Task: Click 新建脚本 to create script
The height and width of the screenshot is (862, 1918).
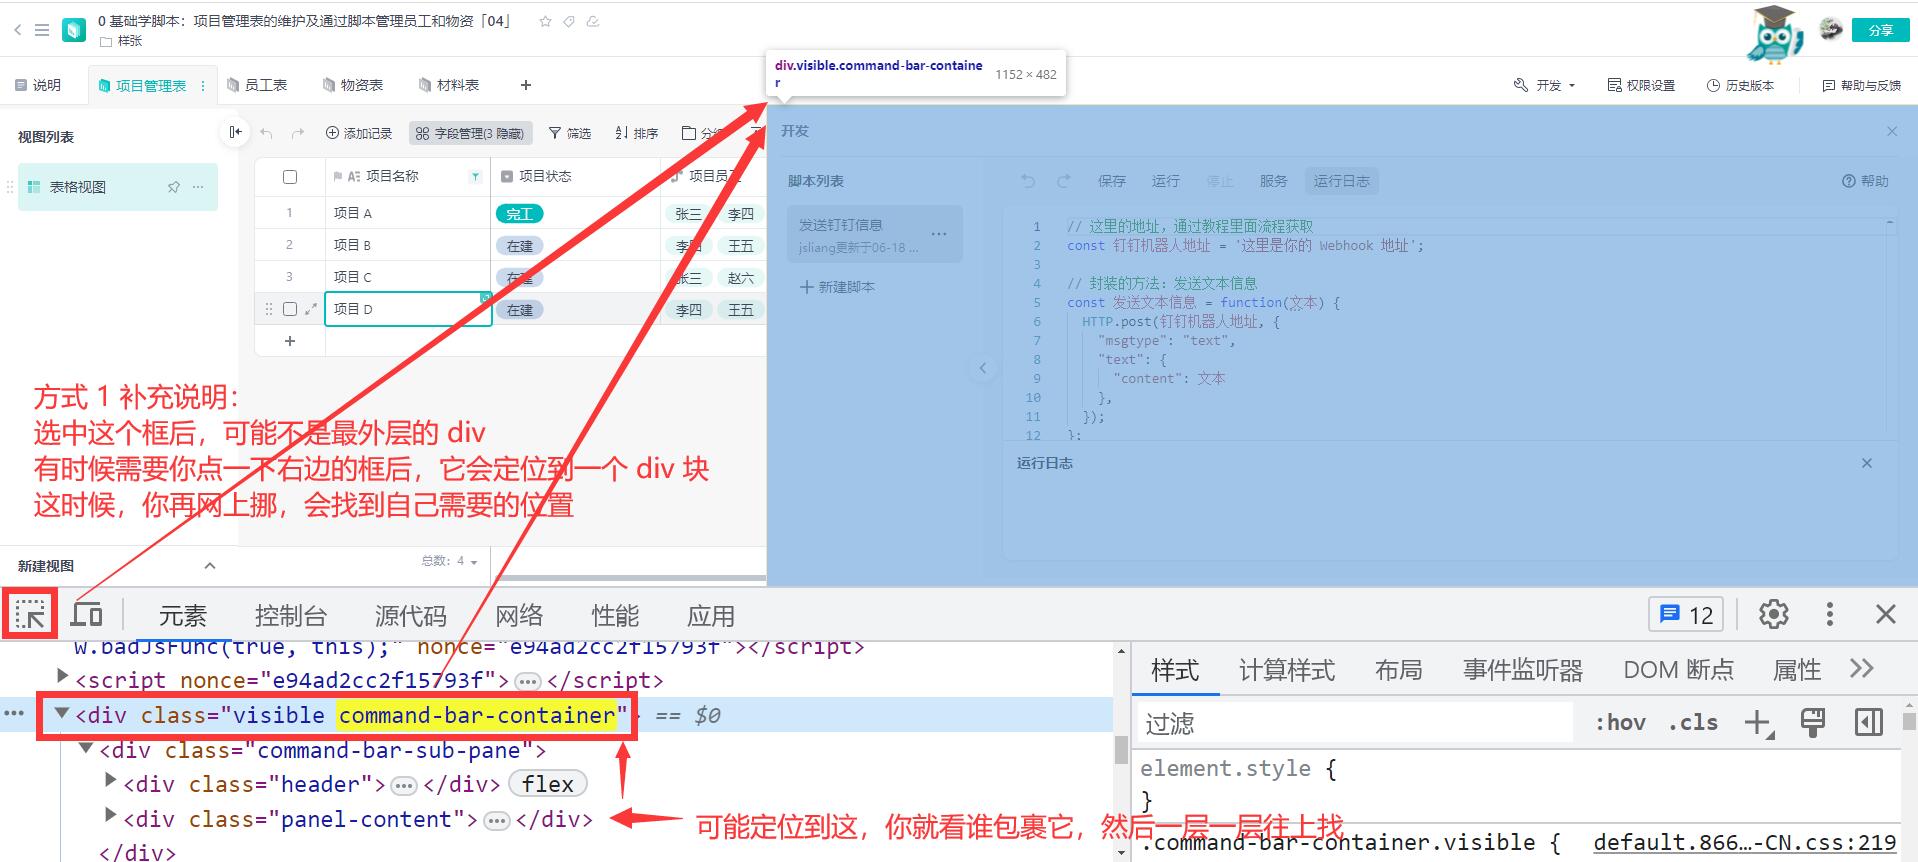Action: tap(838, 287)
